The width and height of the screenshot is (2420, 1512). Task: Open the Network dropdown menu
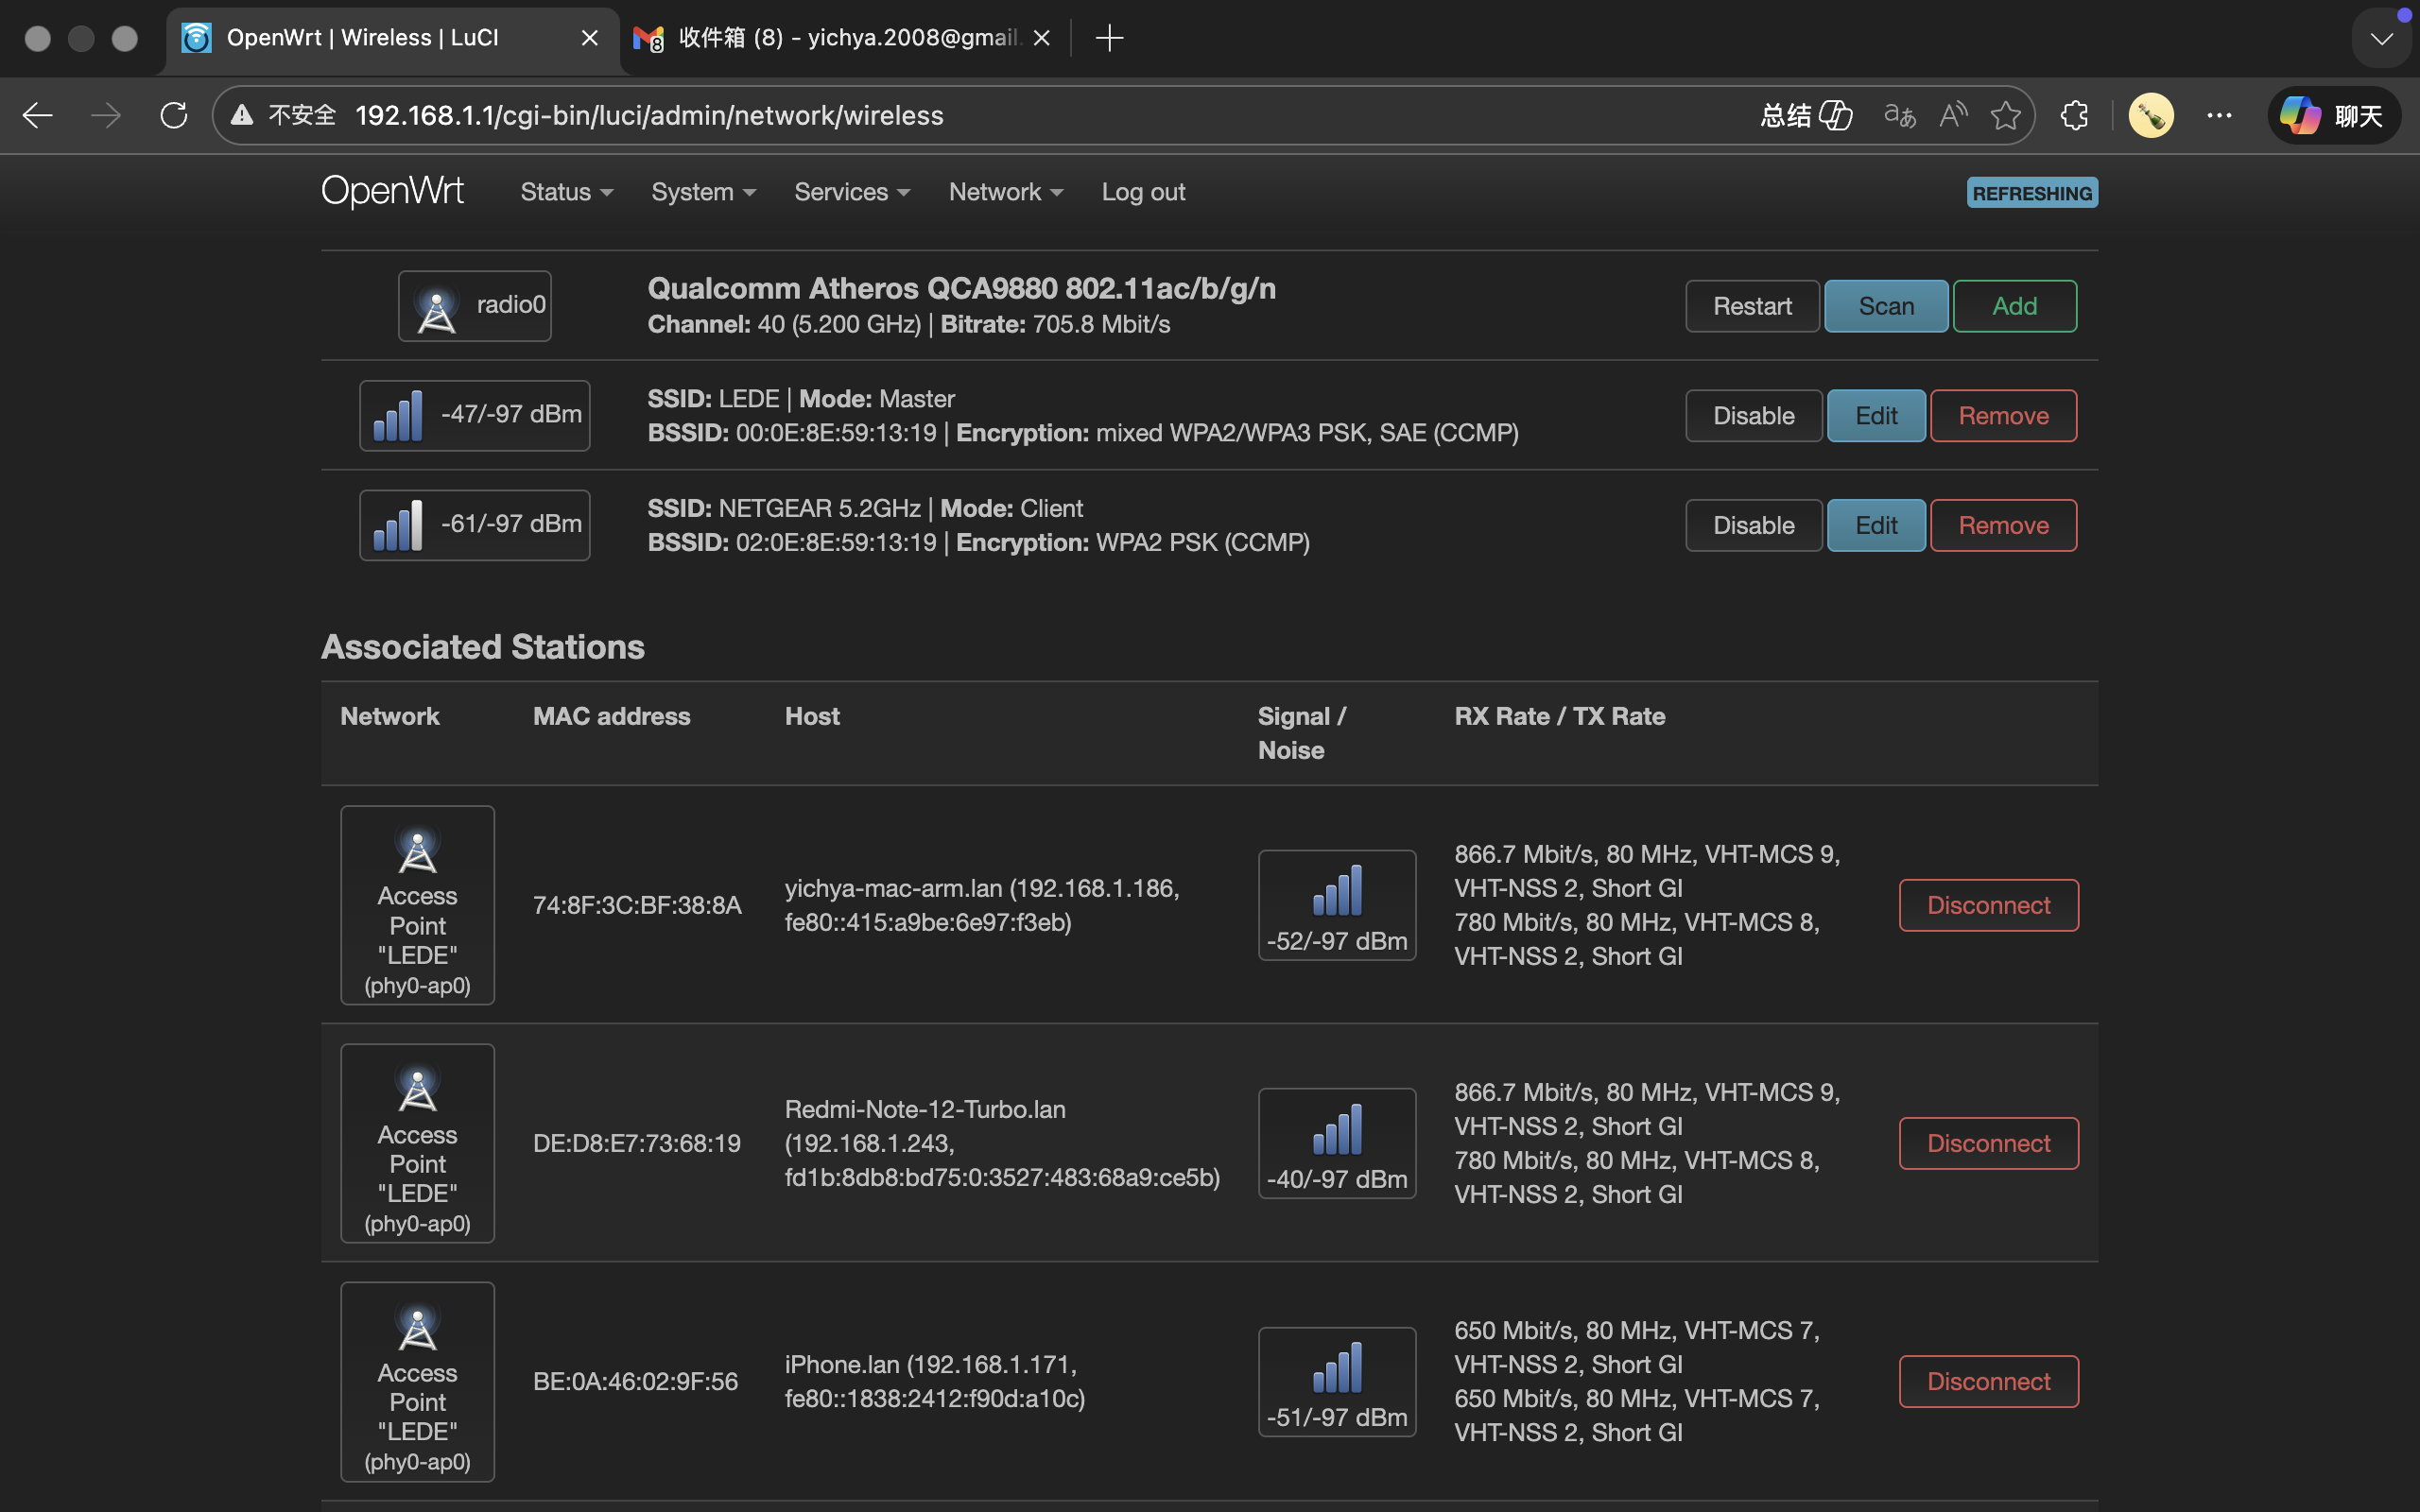(x=1005, y=192)
